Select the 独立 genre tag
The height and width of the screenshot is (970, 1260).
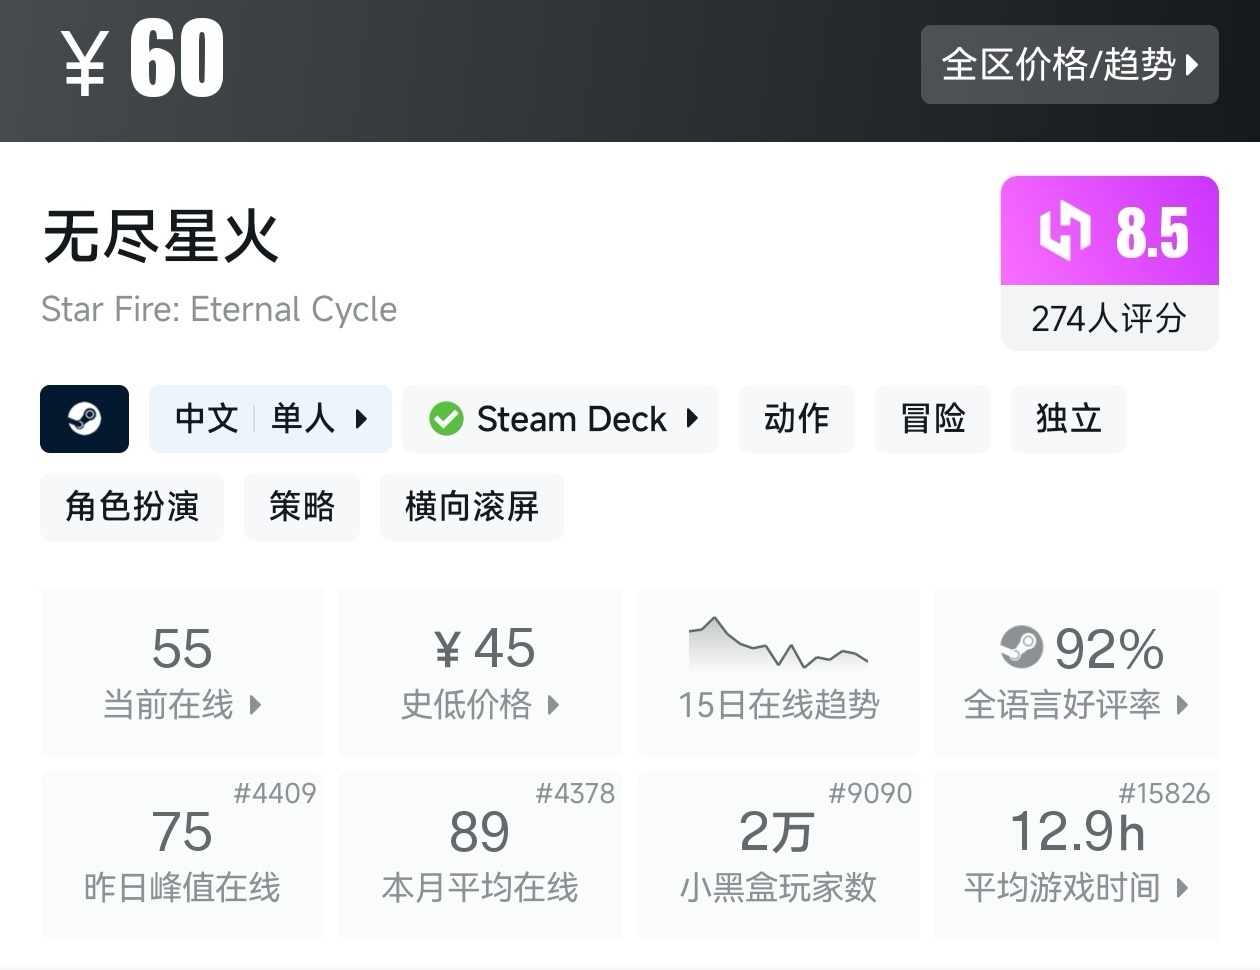click(1068, 419)
